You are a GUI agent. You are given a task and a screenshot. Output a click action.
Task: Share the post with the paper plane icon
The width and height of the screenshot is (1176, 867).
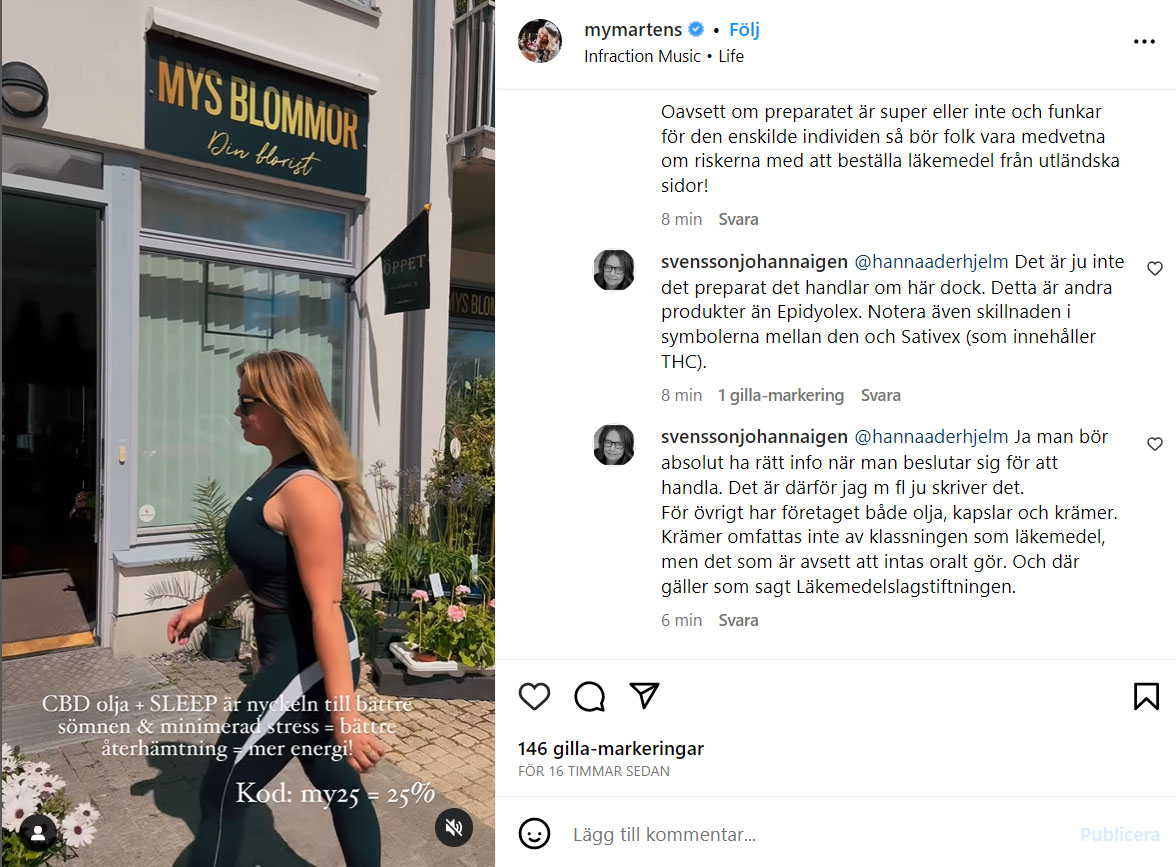(x=644, y=695)
